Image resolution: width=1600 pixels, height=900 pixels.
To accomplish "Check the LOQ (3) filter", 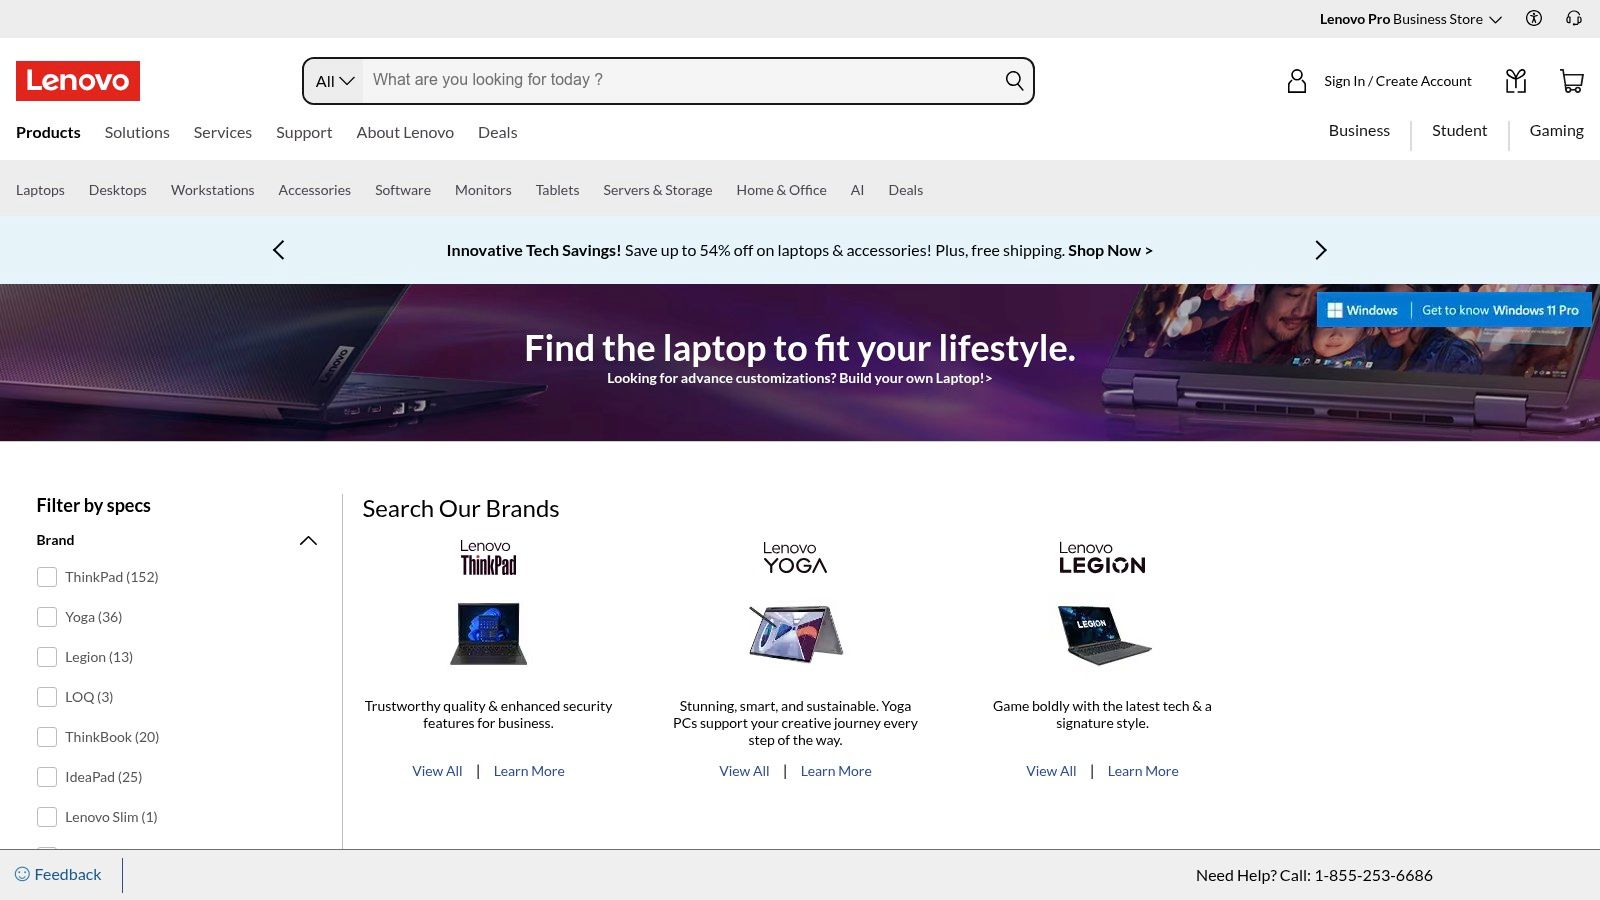I will click(47, 697).
